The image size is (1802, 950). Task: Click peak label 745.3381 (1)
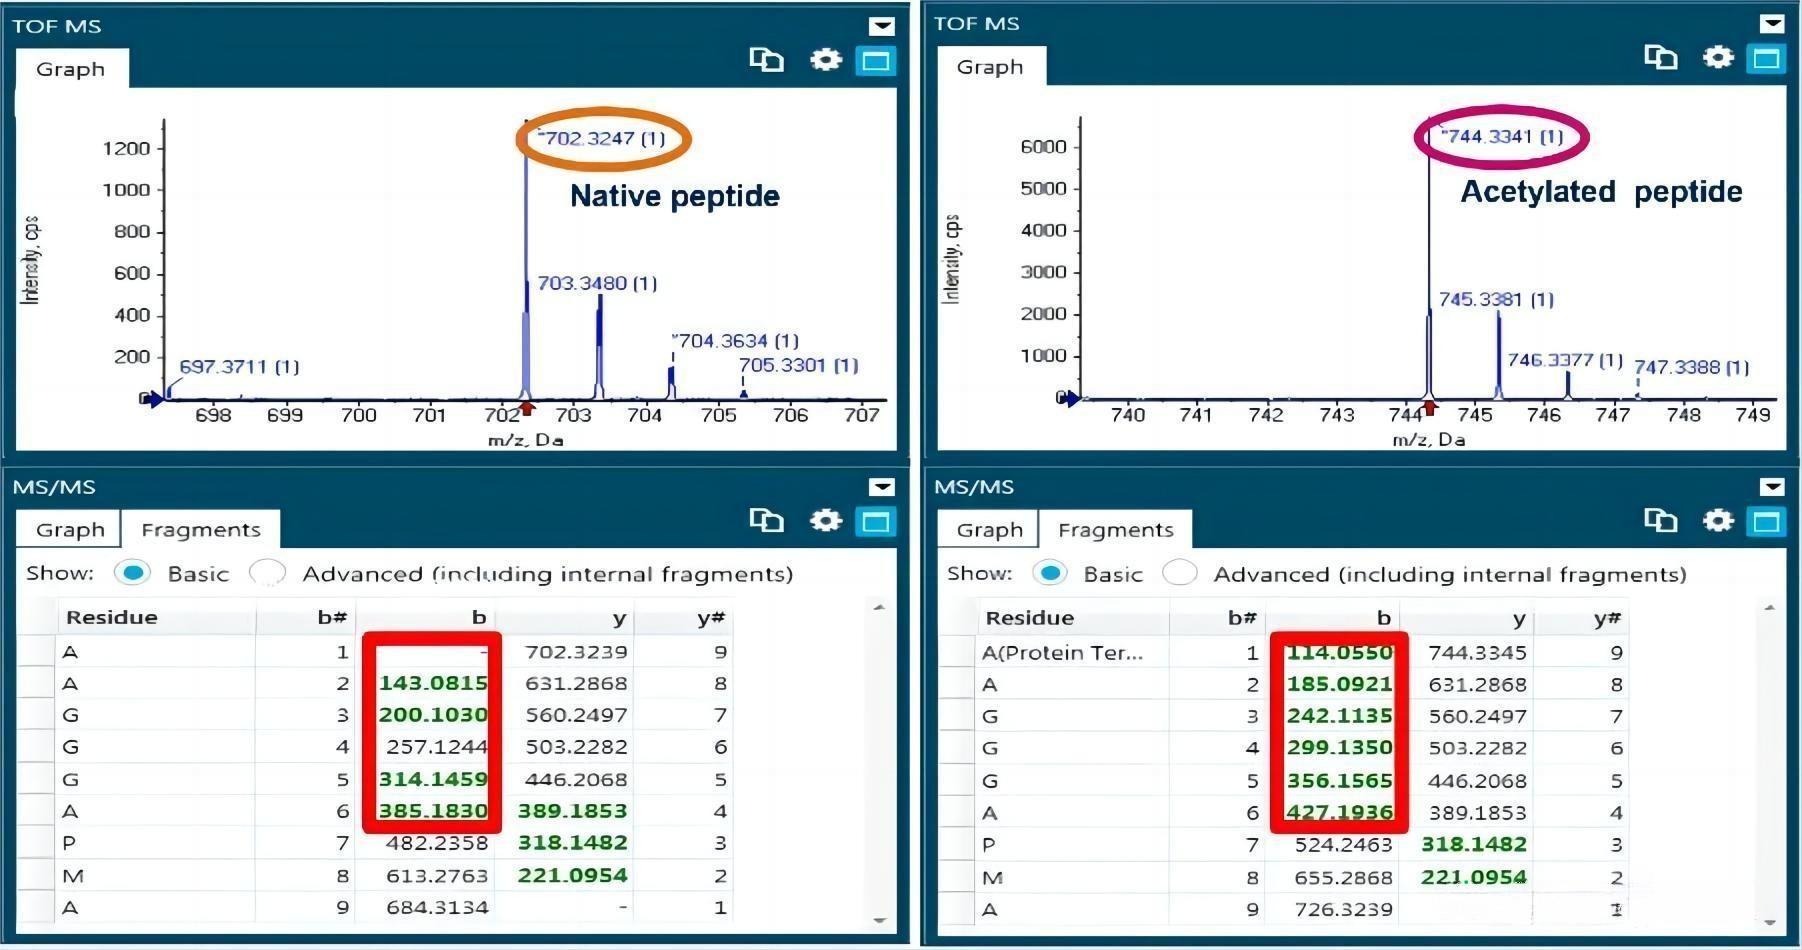pyautogui.click(x=1496, y=299)
